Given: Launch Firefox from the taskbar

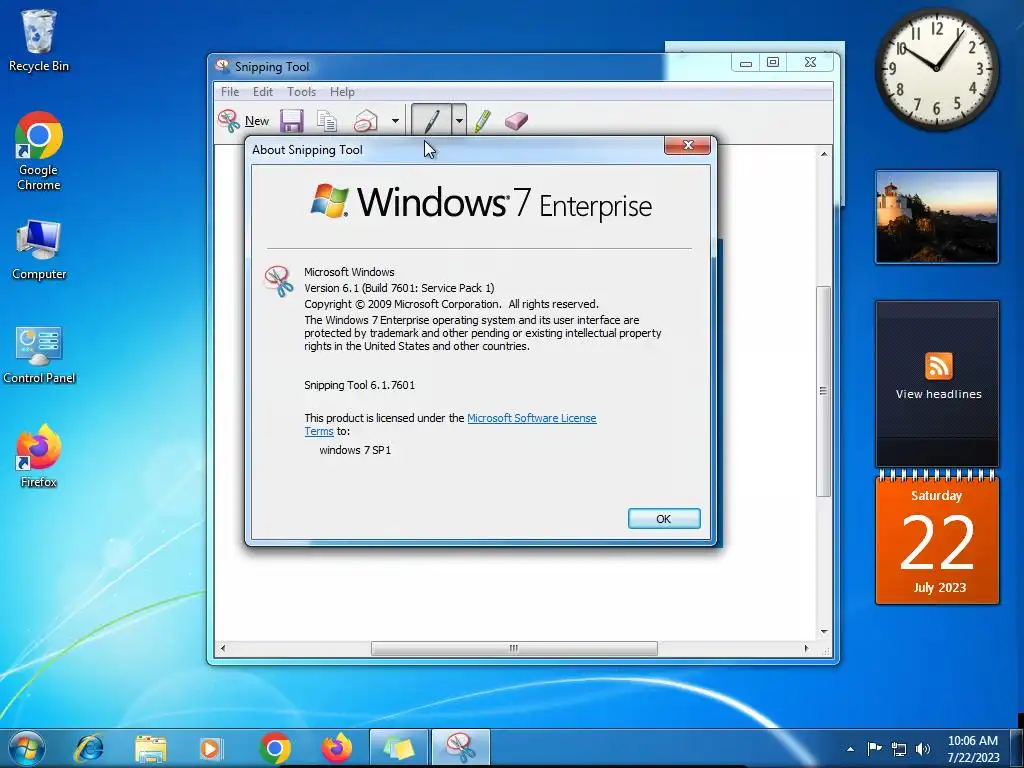Looking at the screenshot, I should 337,748.
